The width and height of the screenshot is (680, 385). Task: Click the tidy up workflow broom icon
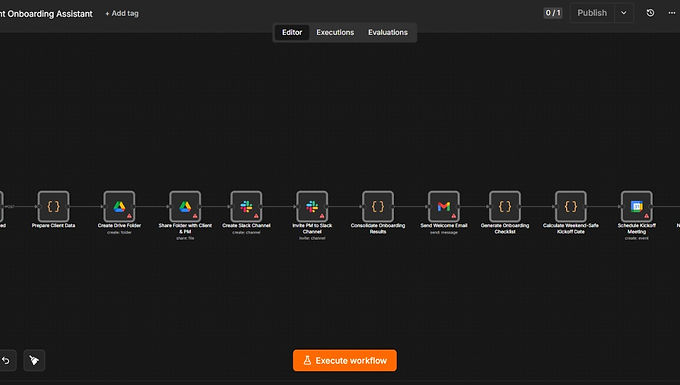pos(34,360)
